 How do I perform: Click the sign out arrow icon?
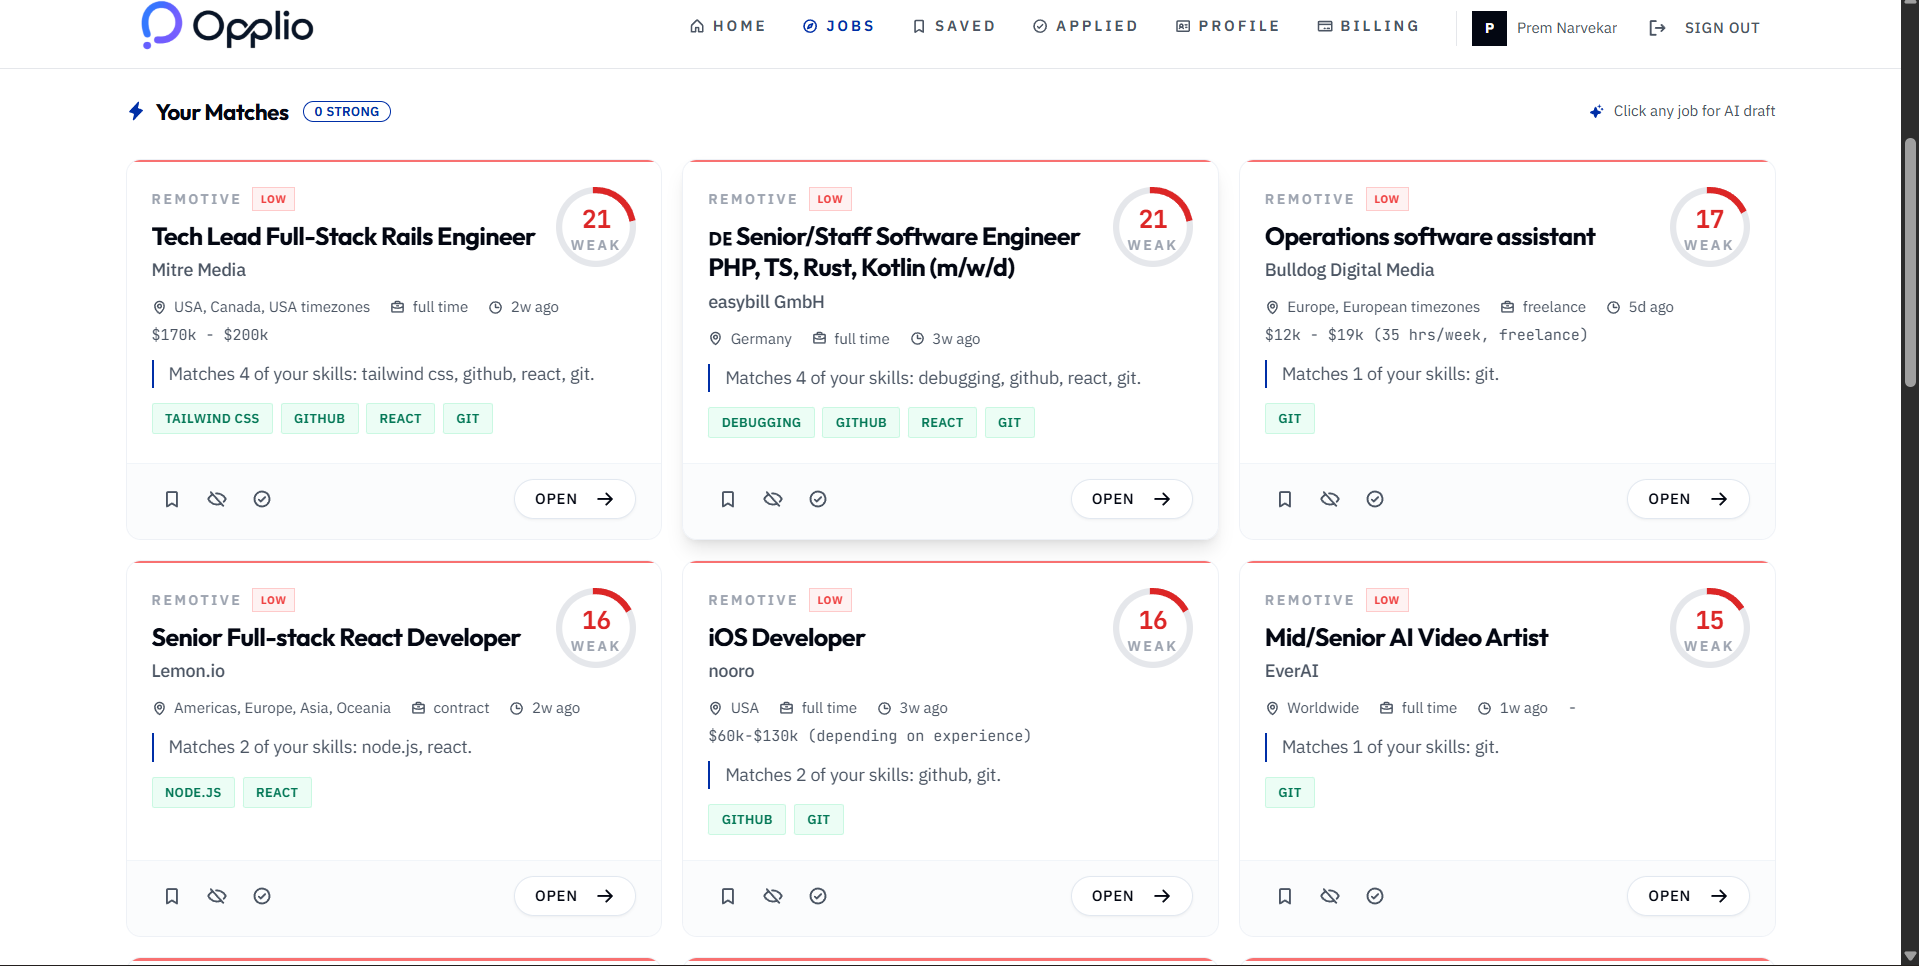pyautogui.click(x=1657, y=28)
